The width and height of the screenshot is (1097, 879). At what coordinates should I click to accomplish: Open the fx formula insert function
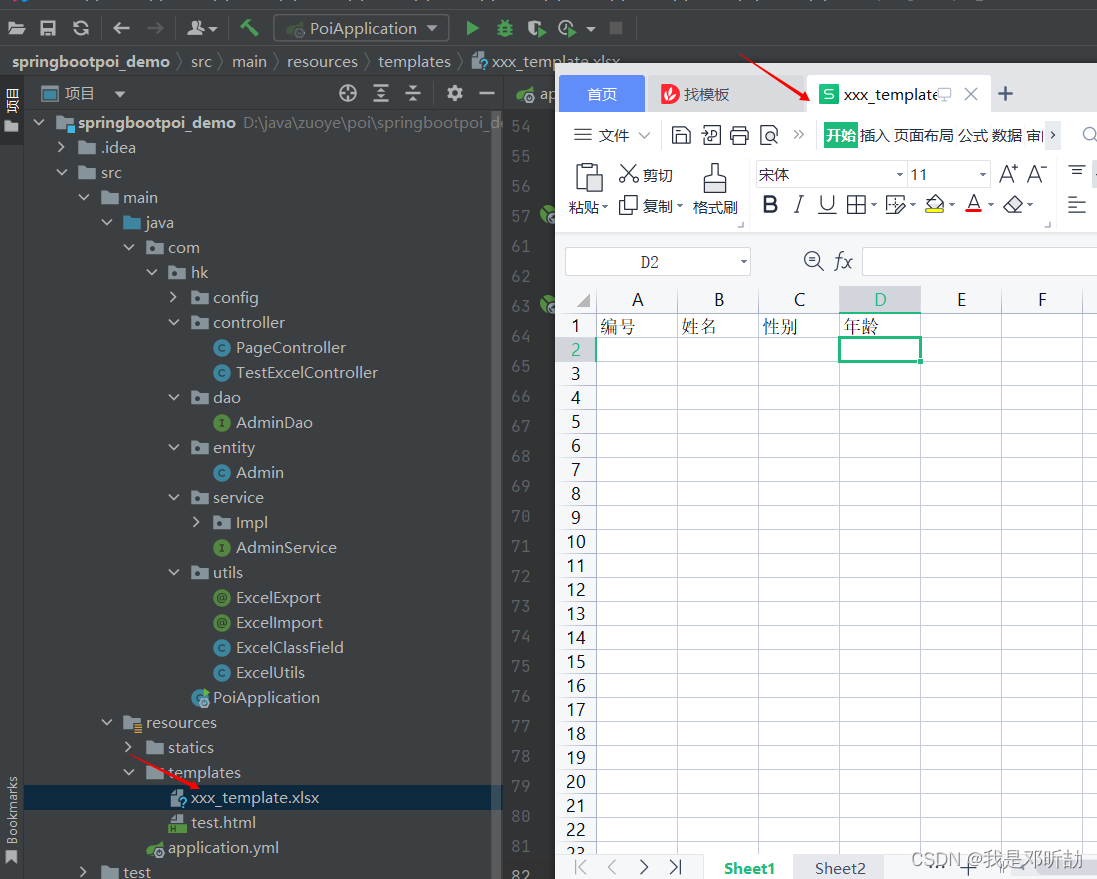(x=844, y=261)
